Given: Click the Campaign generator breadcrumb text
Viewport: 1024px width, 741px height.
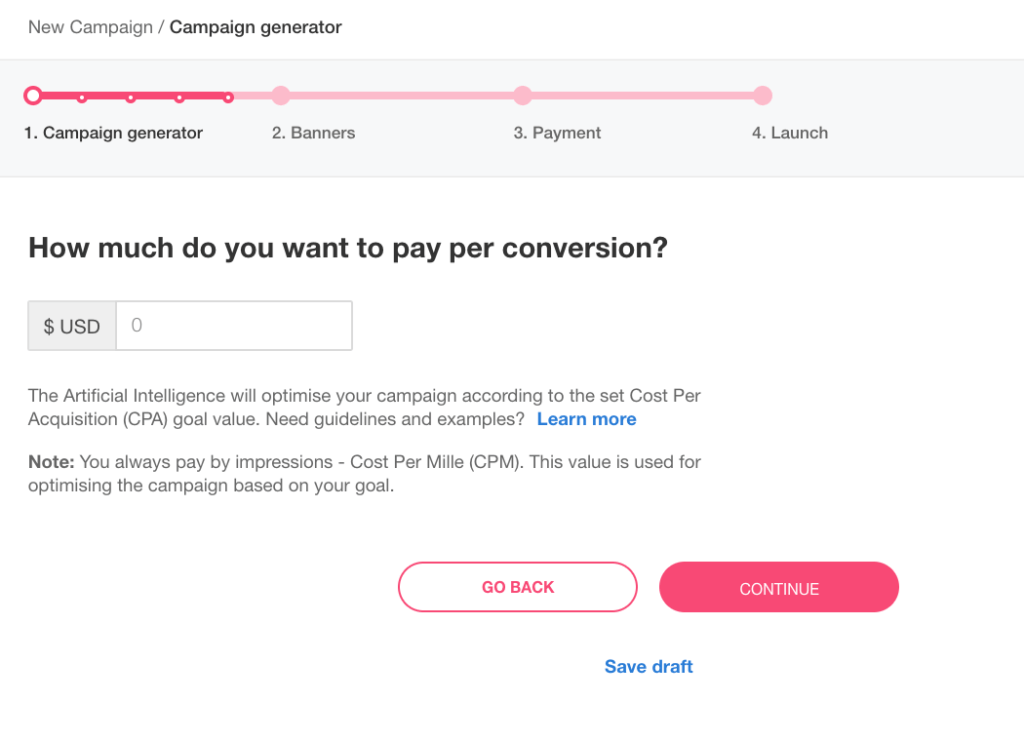Looking at the screenshot, I should click(256, 27).
